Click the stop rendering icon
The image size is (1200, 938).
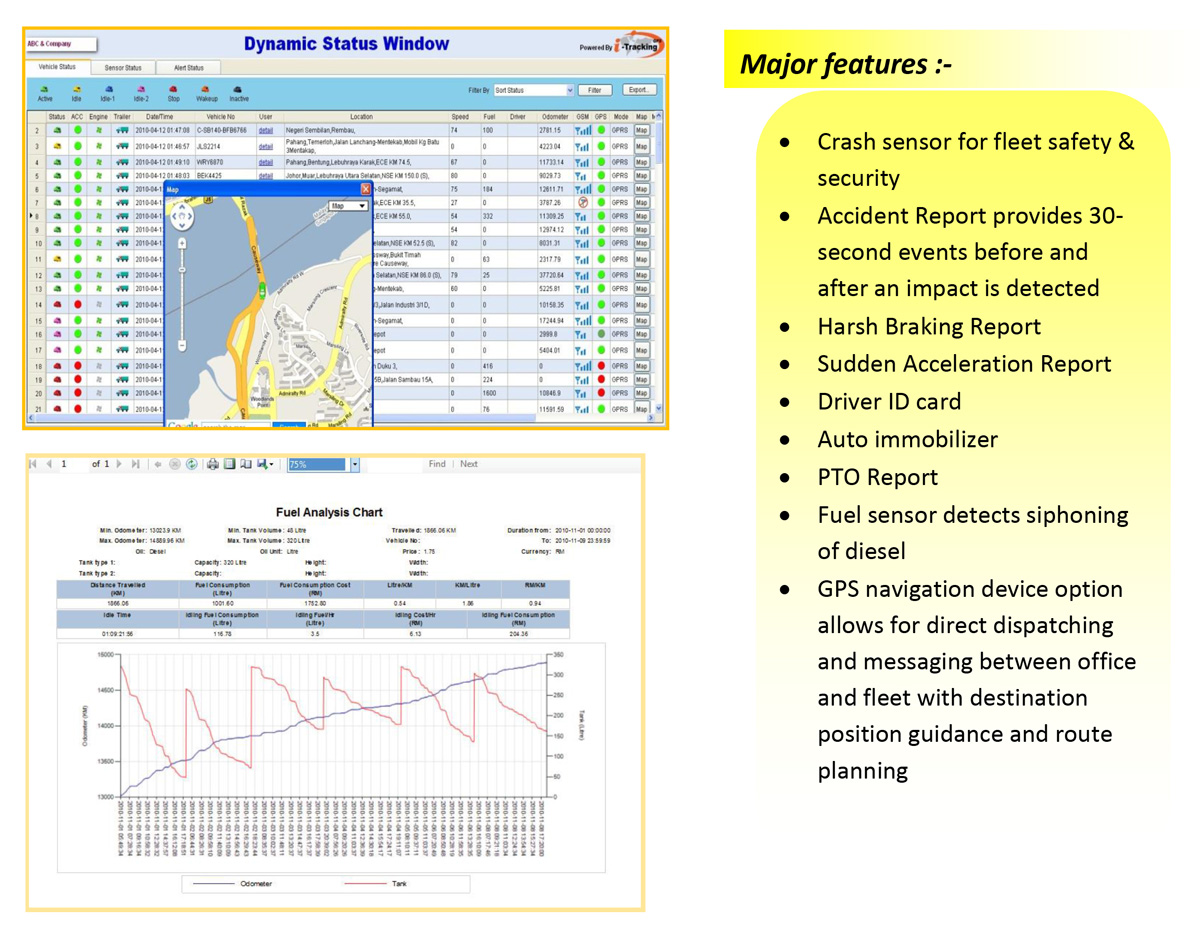tap(175, 464)
